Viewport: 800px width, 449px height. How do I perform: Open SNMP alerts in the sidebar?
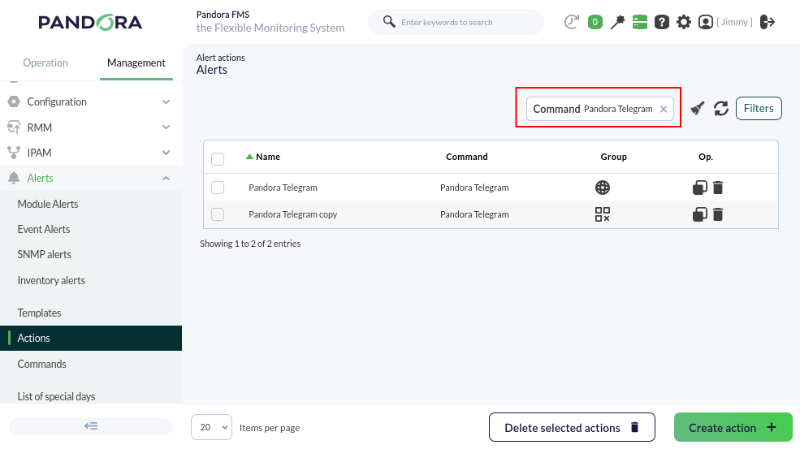click(44, 254)
